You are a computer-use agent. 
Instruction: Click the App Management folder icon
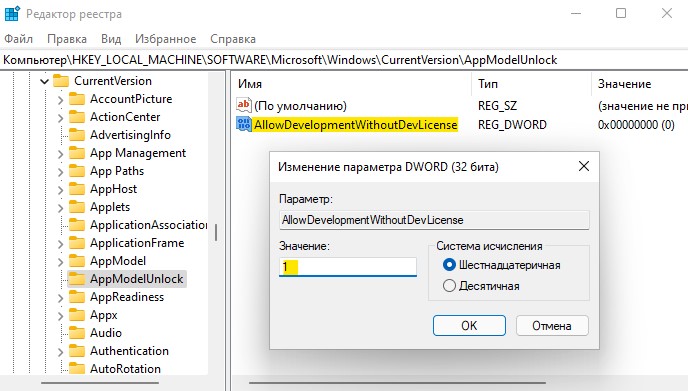pyautogui.click(x=77, y=153)
